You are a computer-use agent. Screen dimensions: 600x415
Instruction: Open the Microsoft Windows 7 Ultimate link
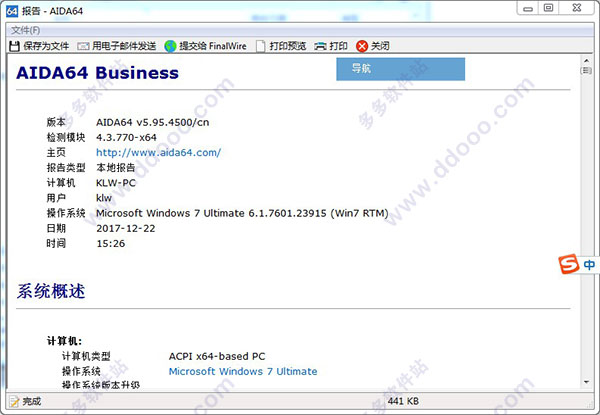(243, 371)
